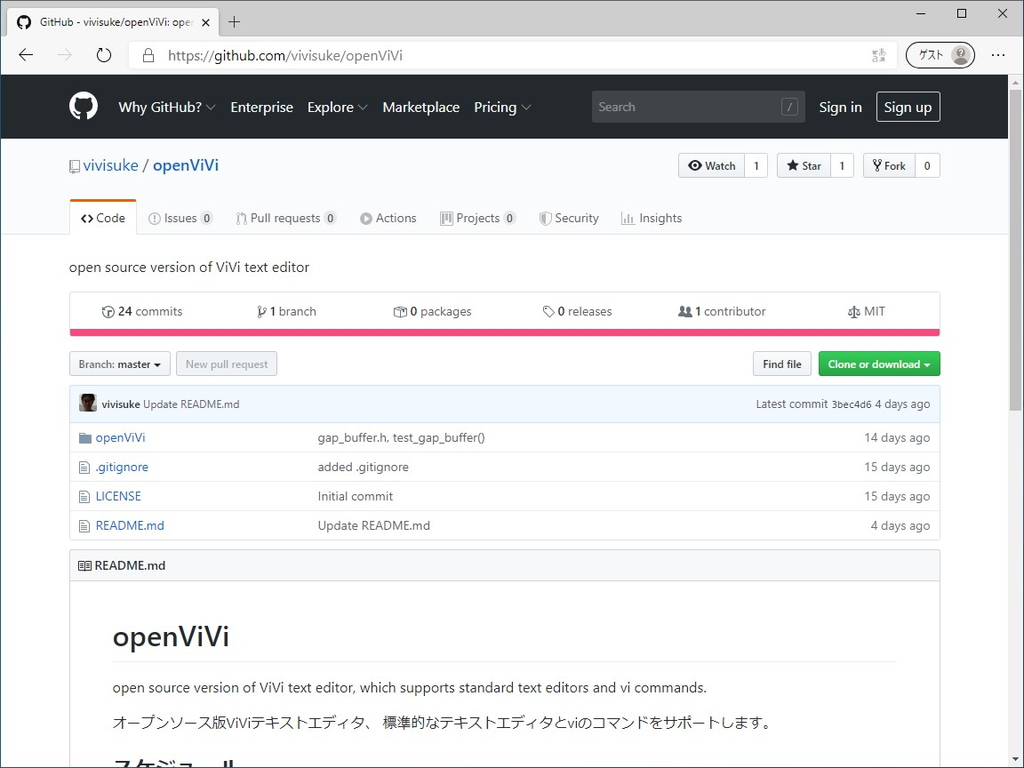Click the browser back arrow

26,55
